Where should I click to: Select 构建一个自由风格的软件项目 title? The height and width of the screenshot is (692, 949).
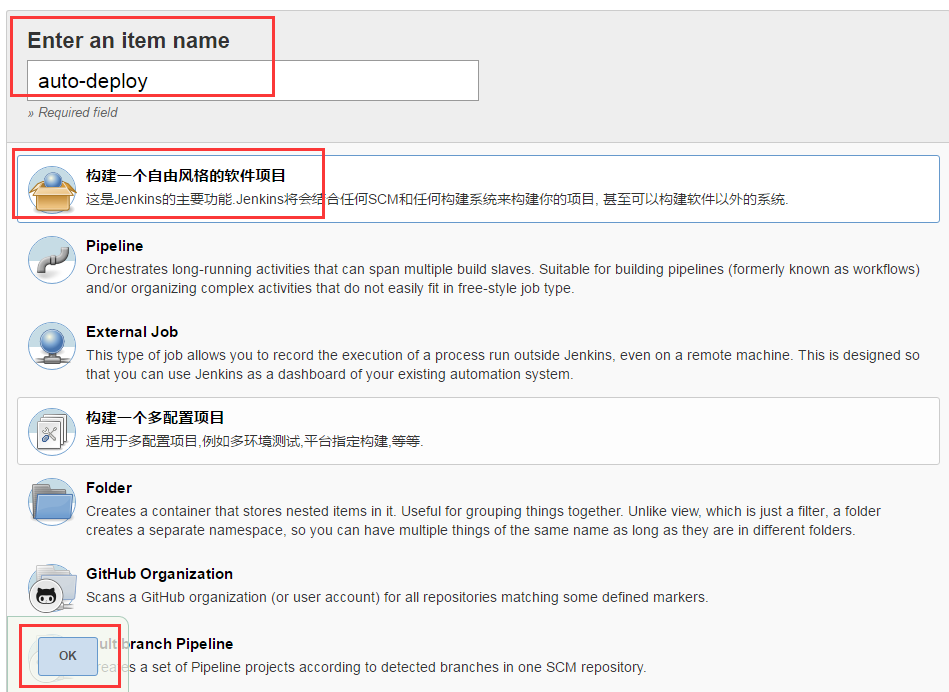pos(186,176)
